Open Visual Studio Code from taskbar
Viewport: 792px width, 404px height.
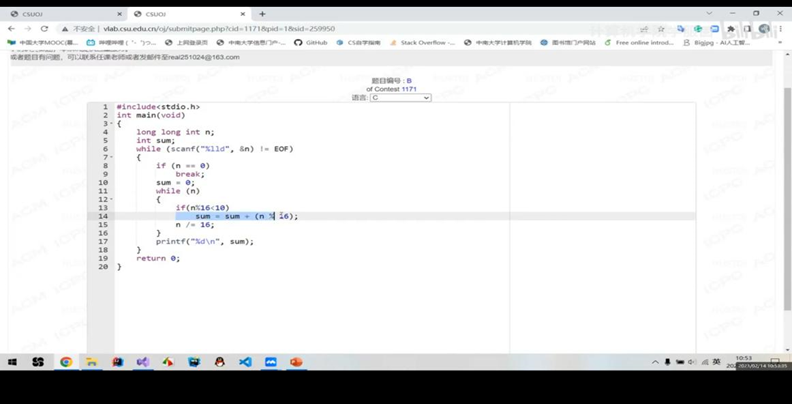tap(245, 362)
